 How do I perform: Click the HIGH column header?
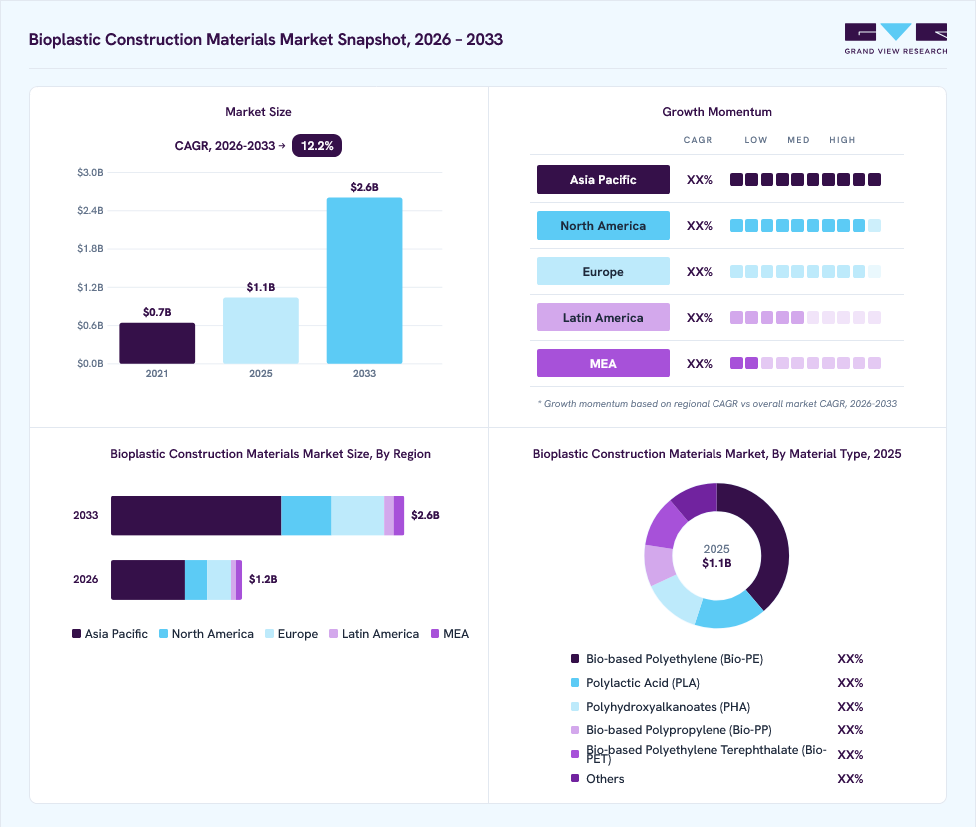coord(842,140)
